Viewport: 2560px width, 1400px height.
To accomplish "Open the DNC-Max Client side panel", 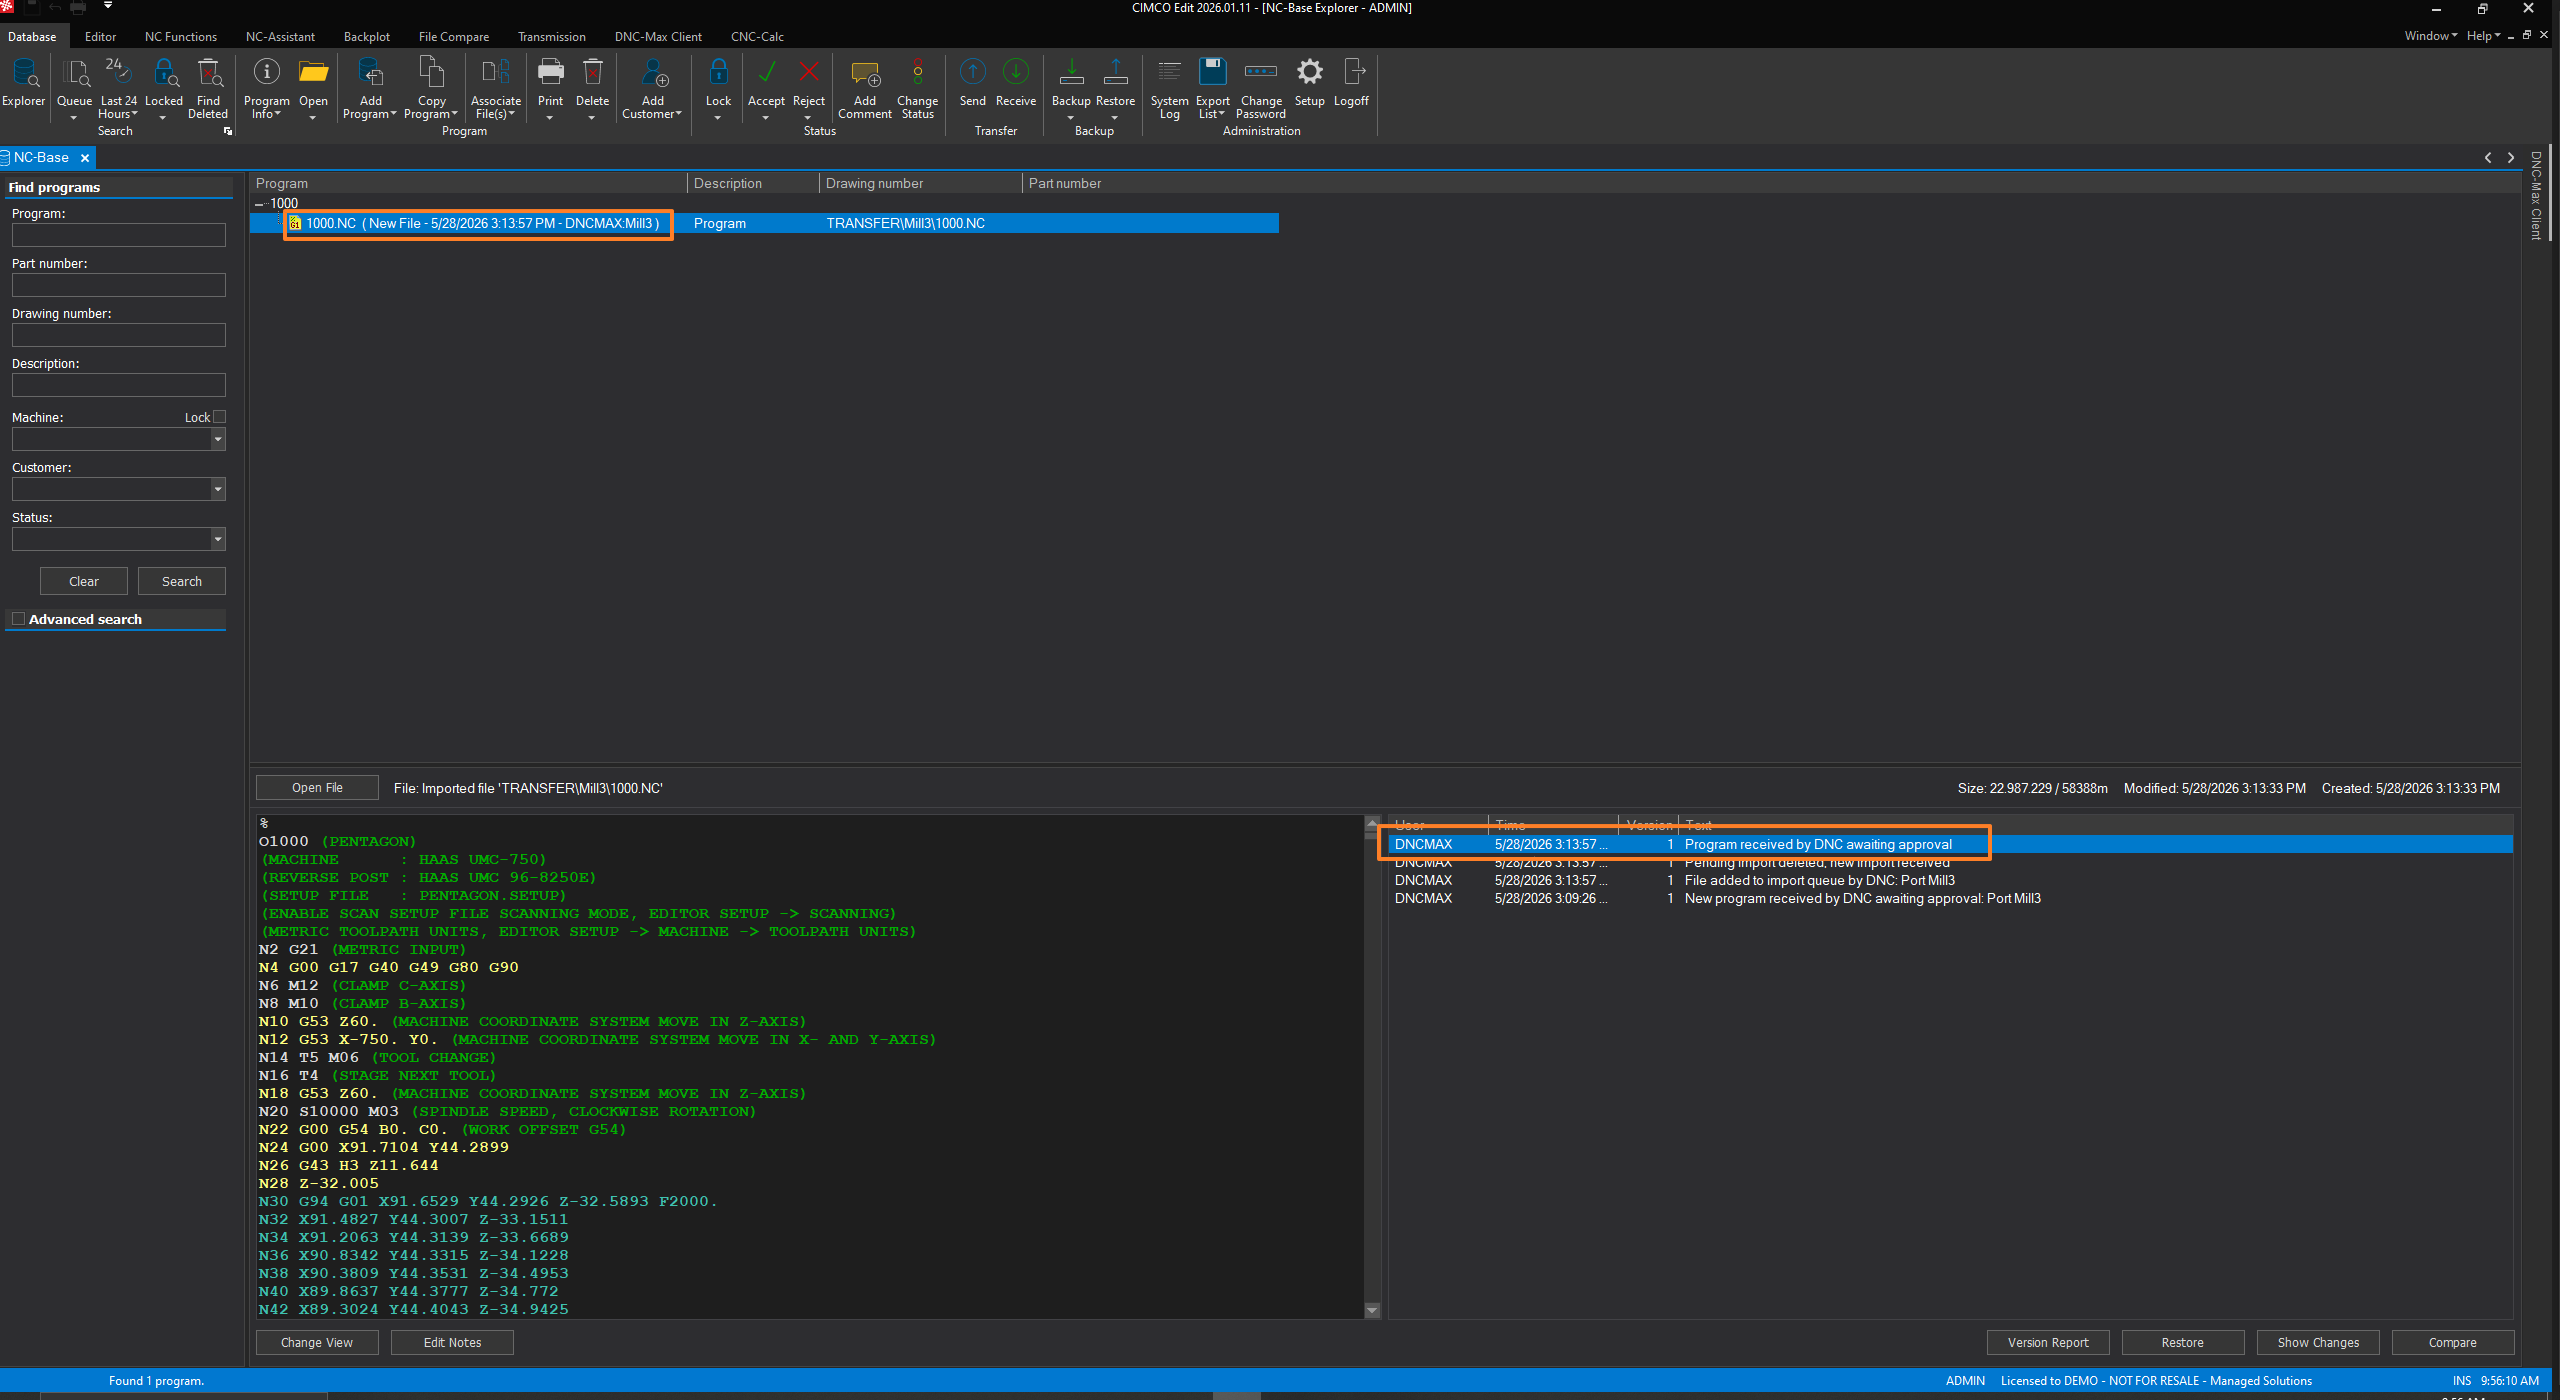I will [x=2536, y=196].
